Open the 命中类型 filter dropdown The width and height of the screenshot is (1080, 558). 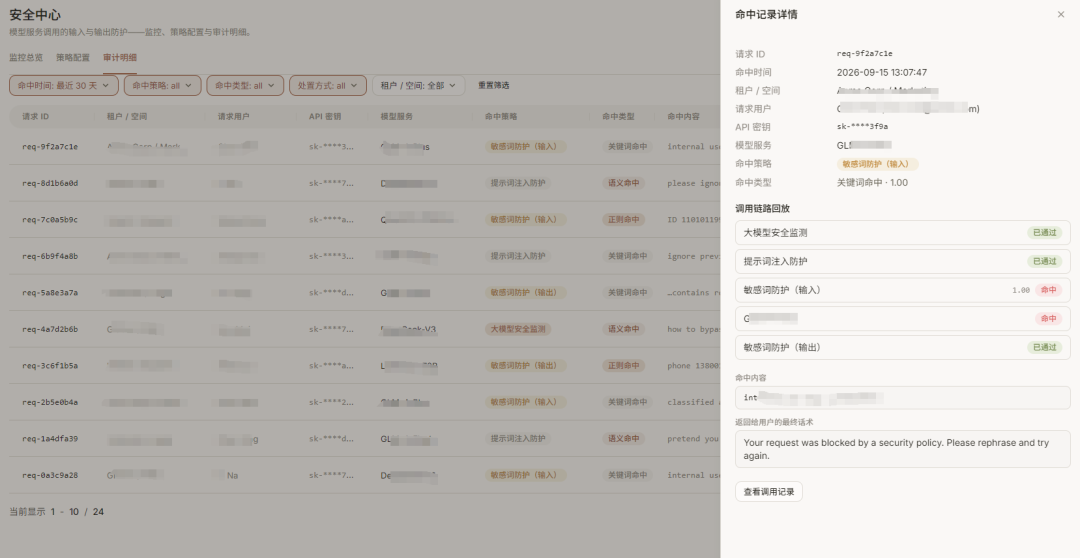point(245,85)
